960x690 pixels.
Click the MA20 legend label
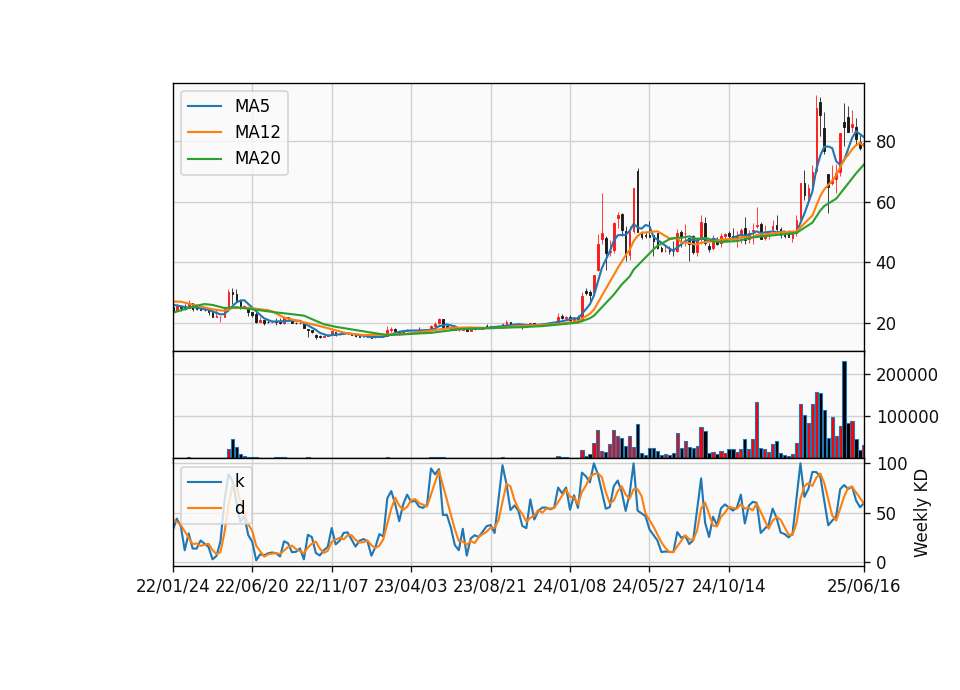pyautogui.click(x=257, y=158)
